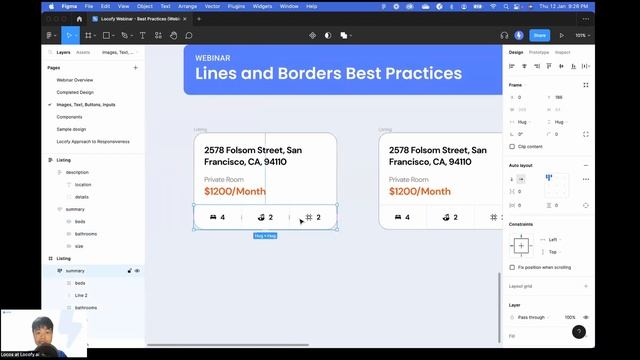This screenshot has width=640, height=360.
Task: Open a new tab with plus button
Action: point(199,19)
